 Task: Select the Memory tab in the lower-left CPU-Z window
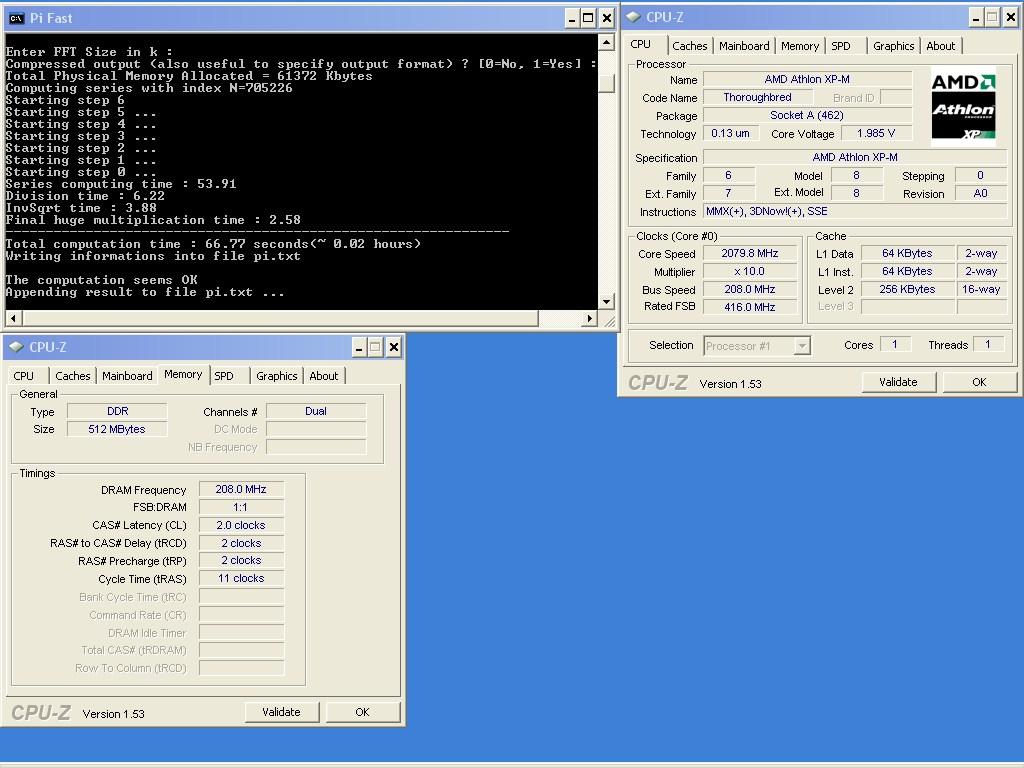coord(183,374)
